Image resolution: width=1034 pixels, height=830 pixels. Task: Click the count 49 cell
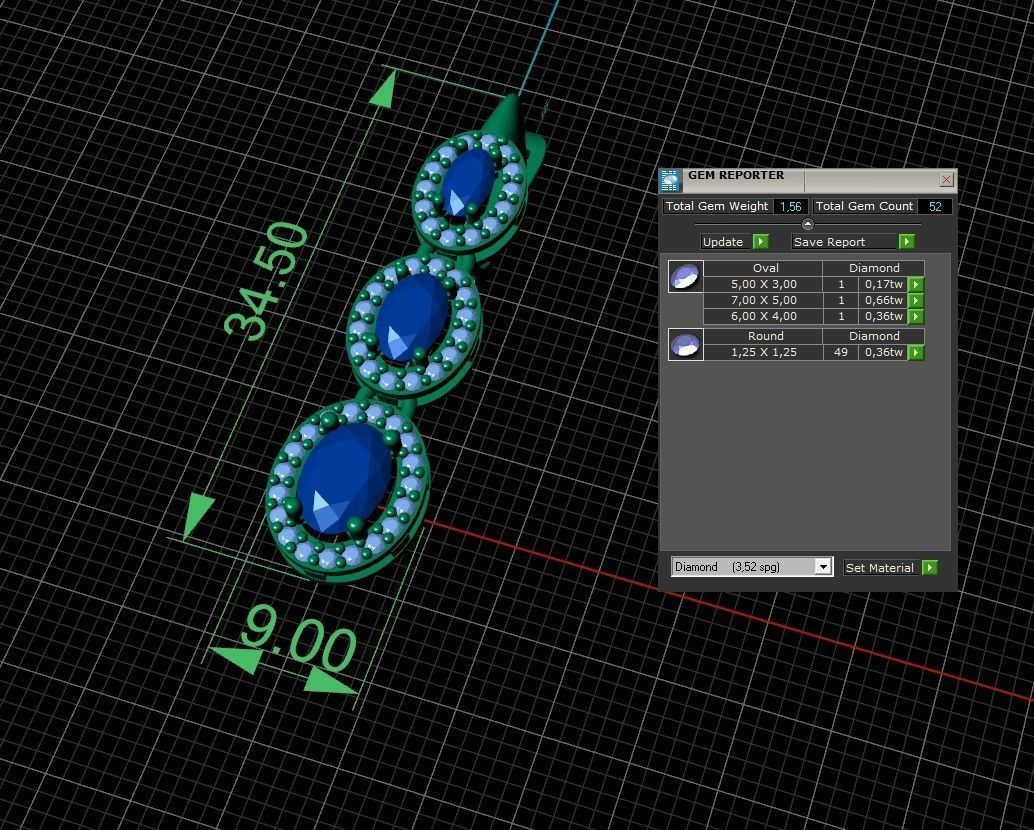841,353
